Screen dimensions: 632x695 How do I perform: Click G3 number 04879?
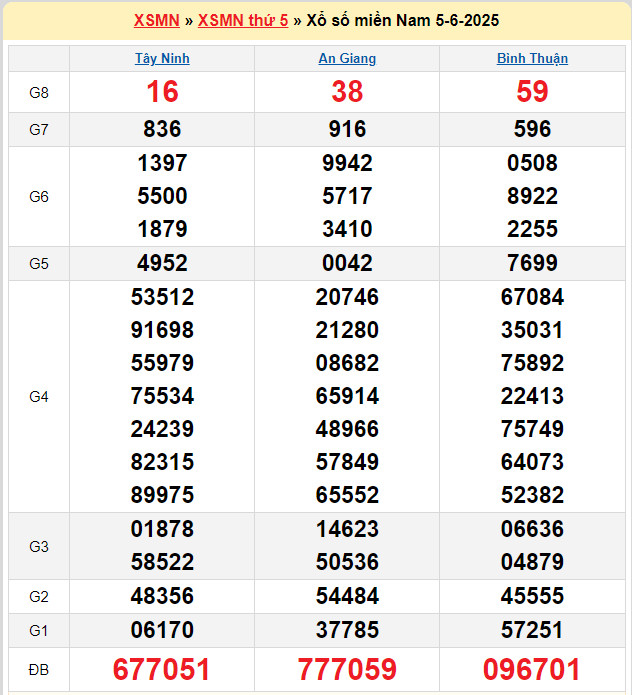tap(532, 562)
